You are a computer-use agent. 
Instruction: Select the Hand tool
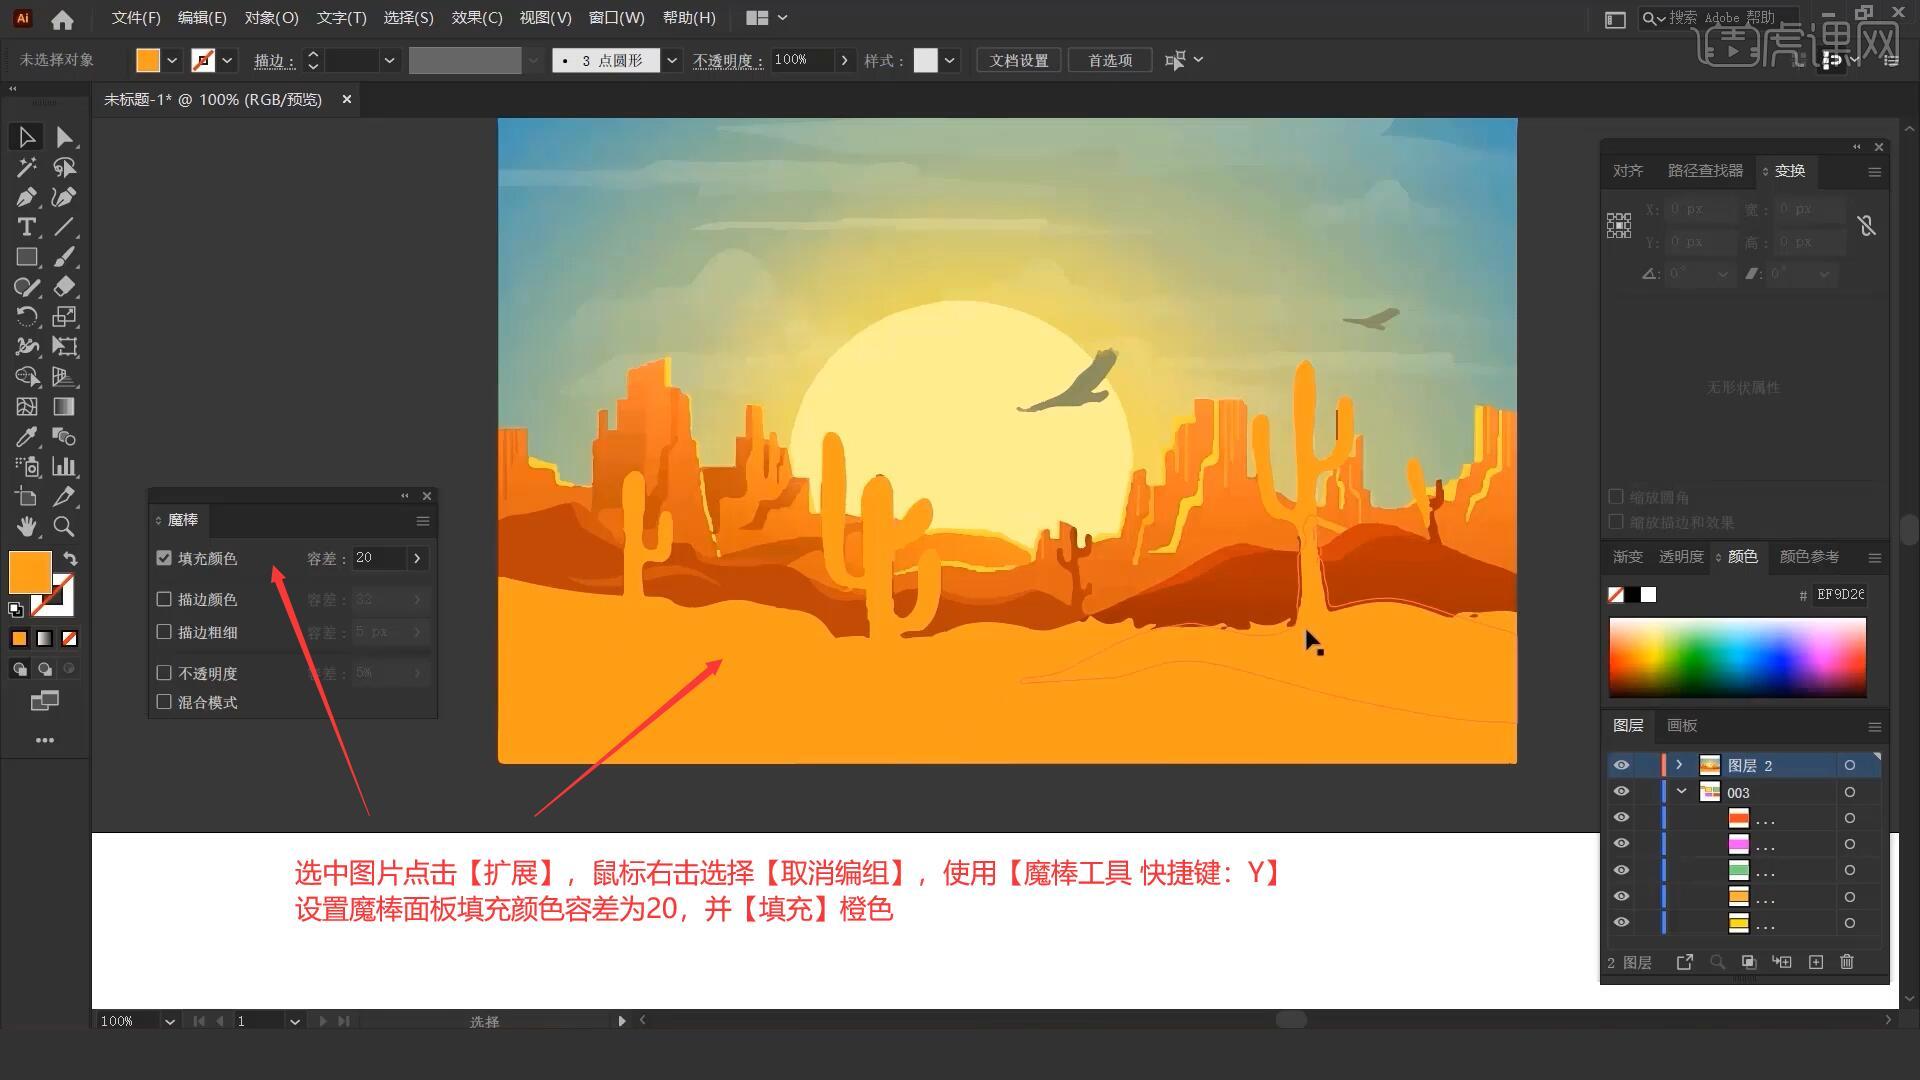click(25, 526)
